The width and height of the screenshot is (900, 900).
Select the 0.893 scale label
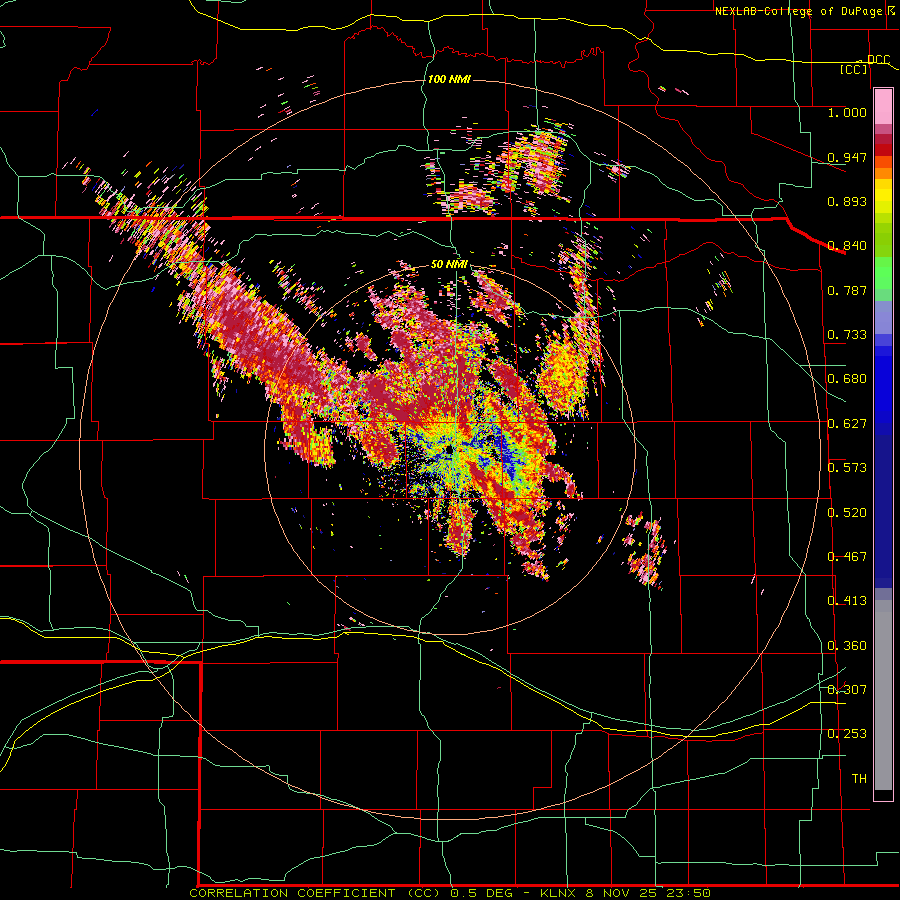tap(847, 201)
